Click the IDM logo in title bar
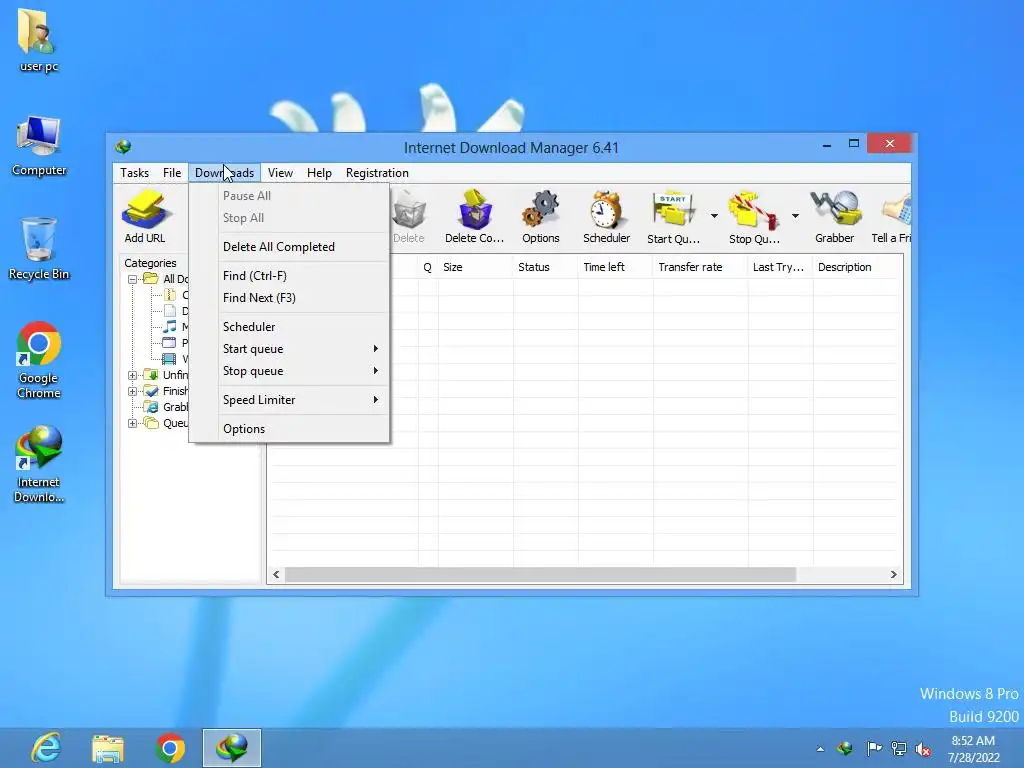This screenshot has height=768, width=1024. pyautogui.click(x=123, y=147)
